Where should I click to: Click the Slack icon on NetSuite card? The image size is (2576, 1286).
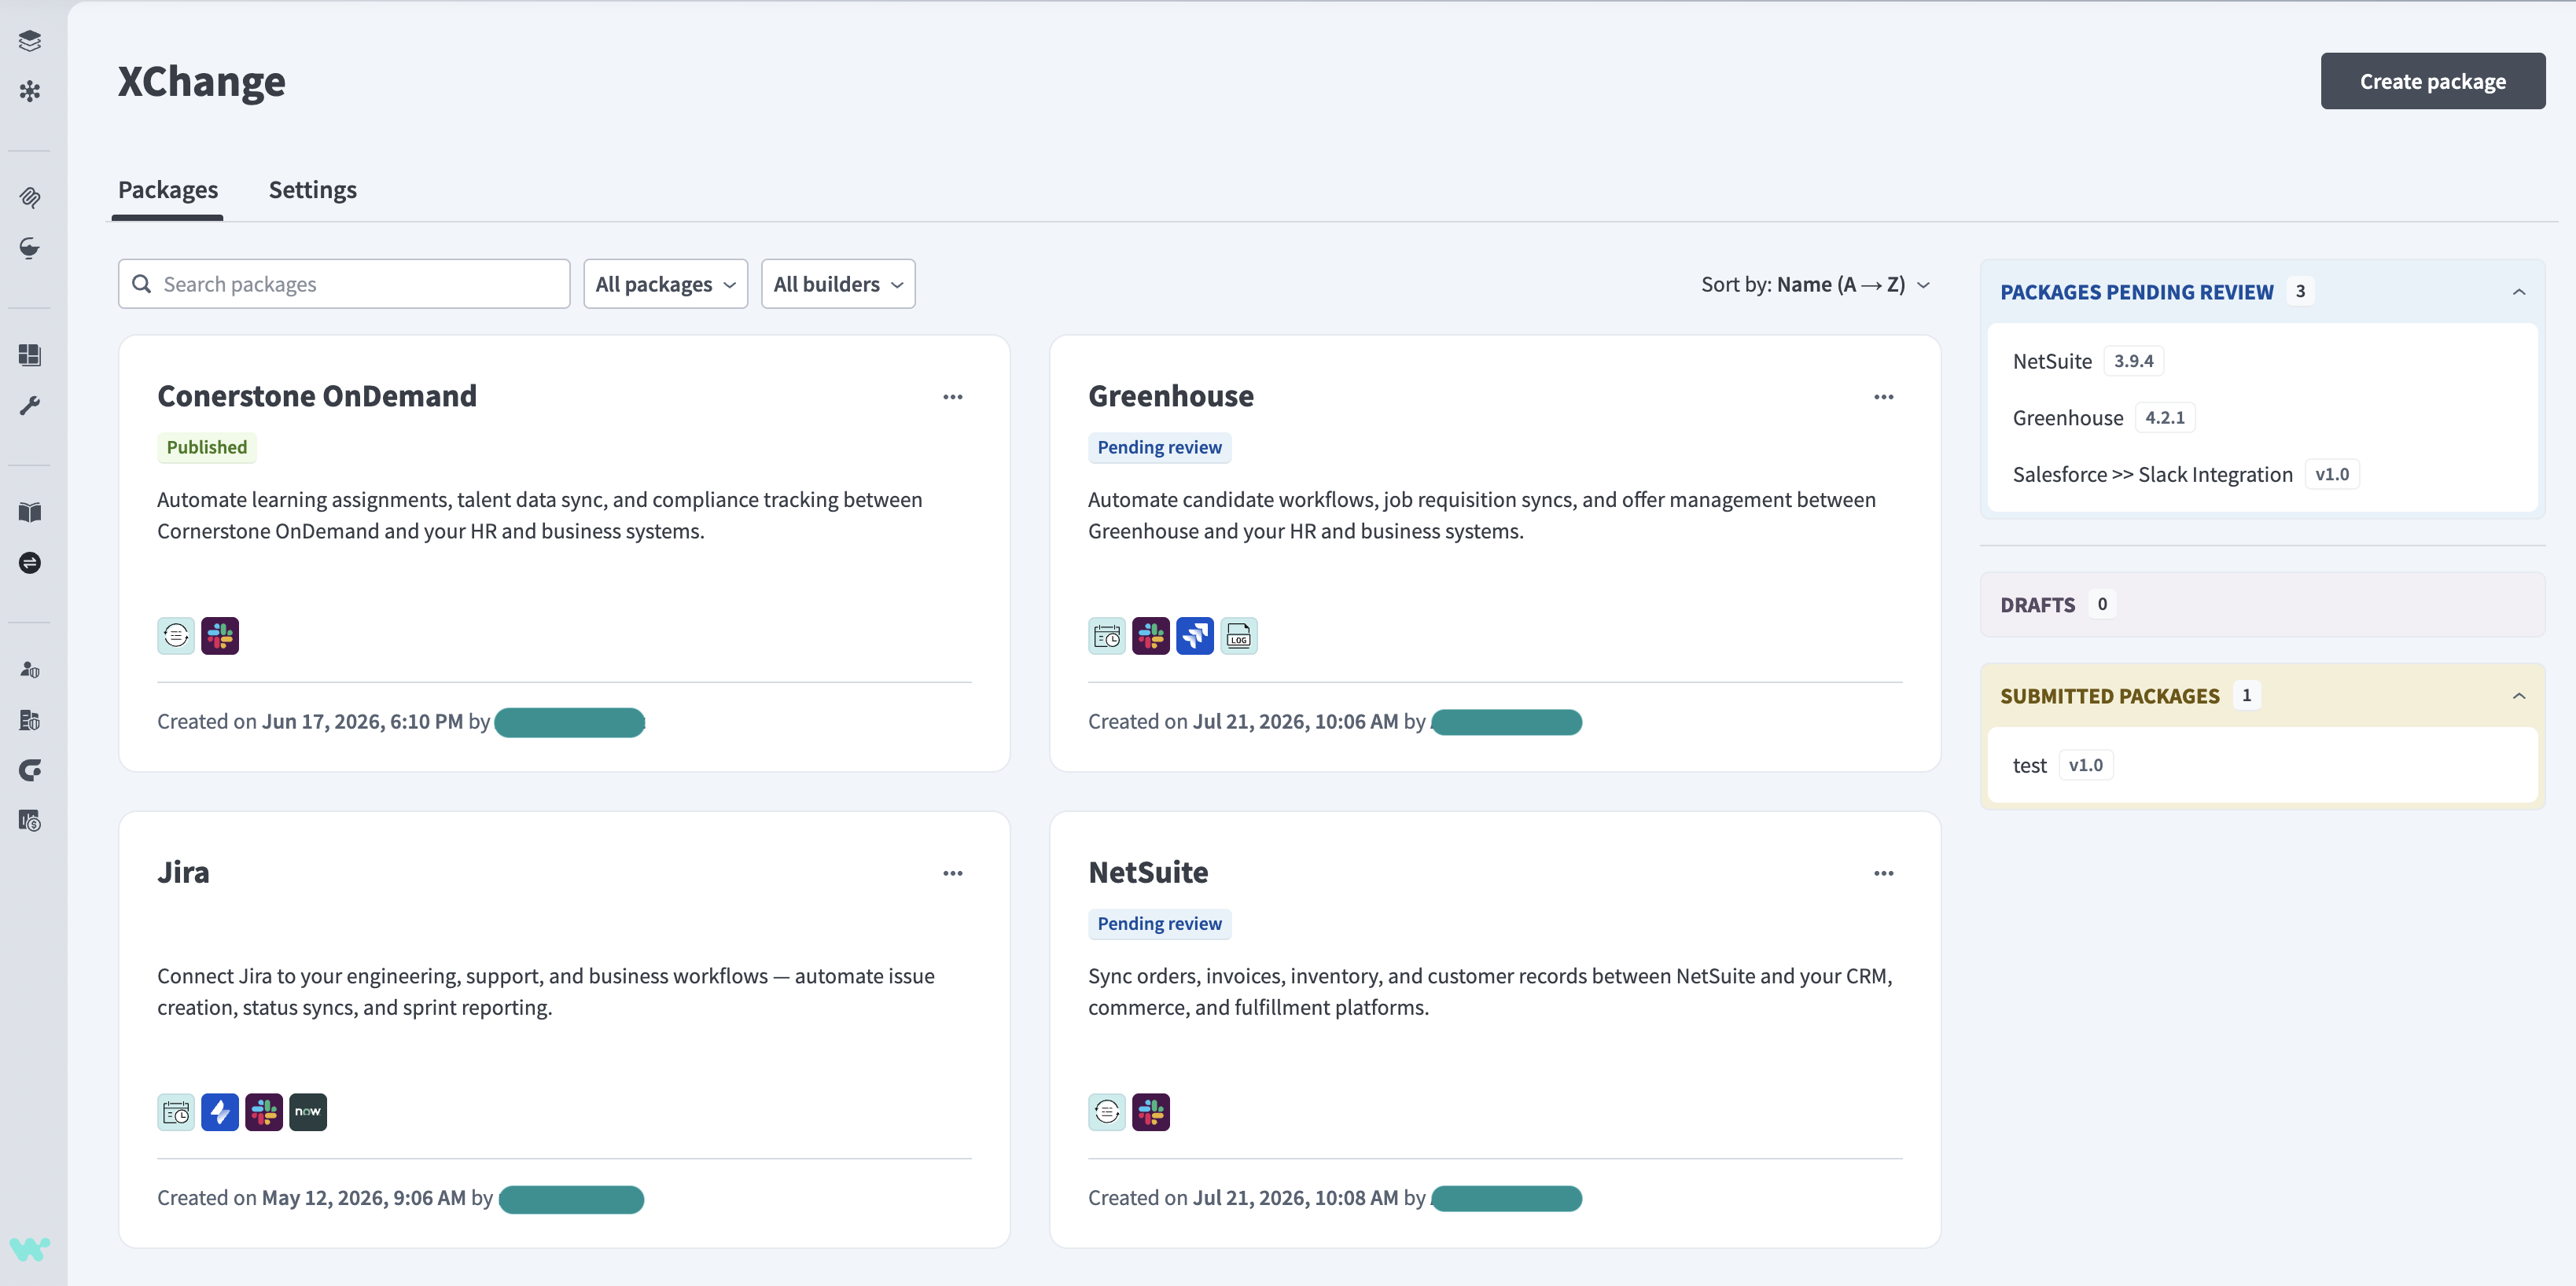(1151, 1112)
